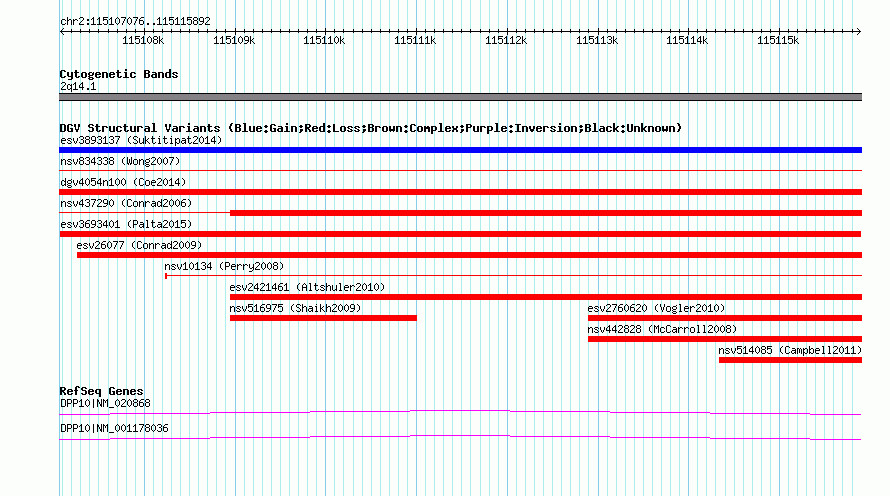Open the nsv514085 (Campbell2011) label
Screen dimensions: 890x496
[790, 350]
